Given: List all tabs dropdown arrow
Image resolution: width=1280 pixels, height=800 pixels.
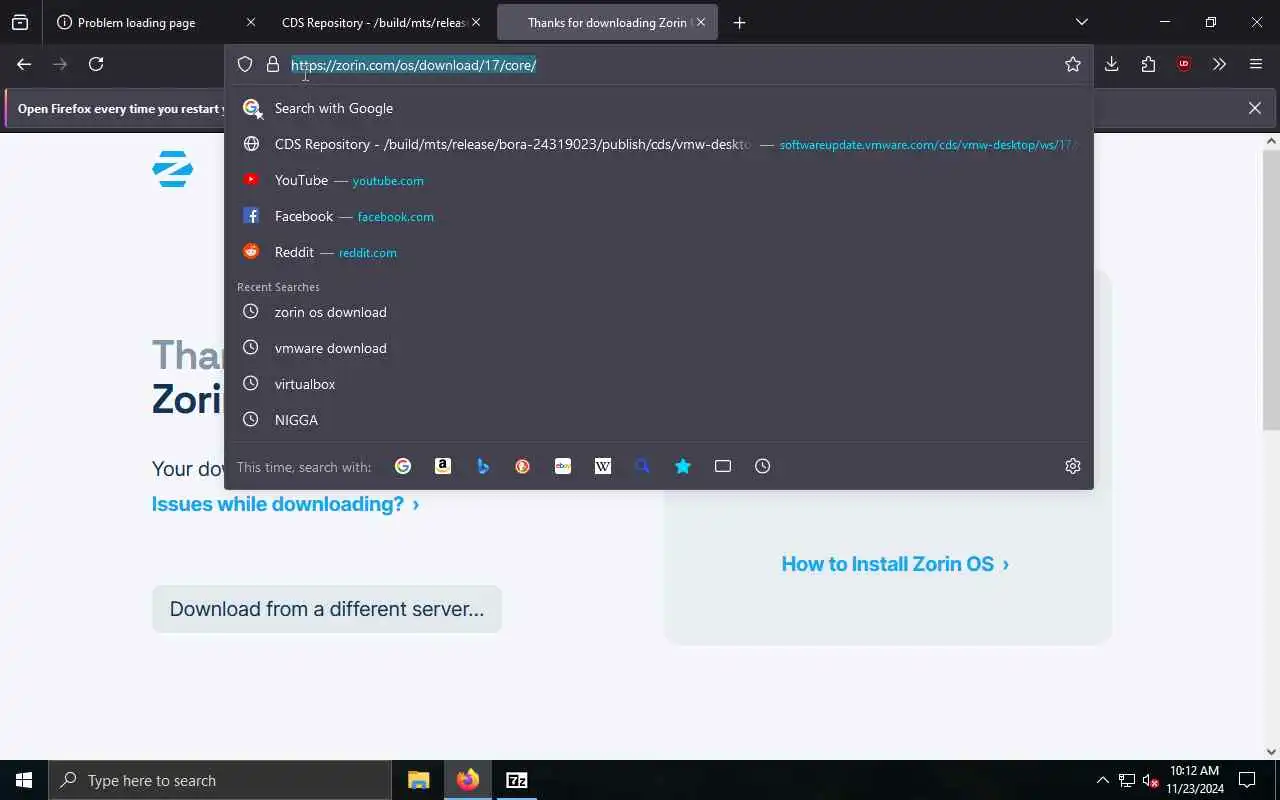Looking at the screenshot, I should [x=1081, y=22].
